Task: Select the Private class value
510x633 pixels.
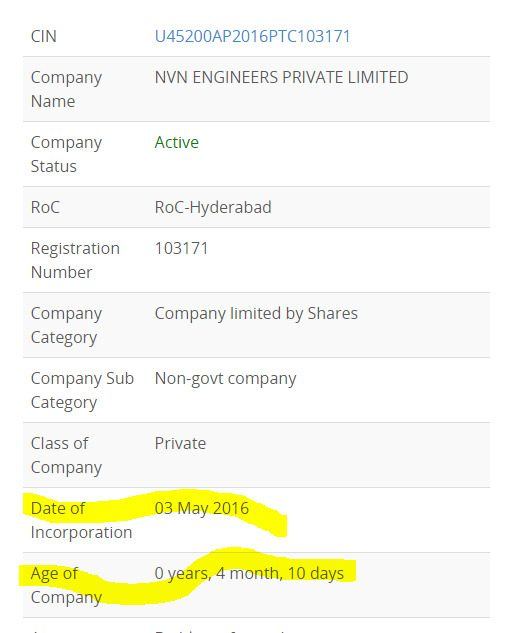Action: 180,444
